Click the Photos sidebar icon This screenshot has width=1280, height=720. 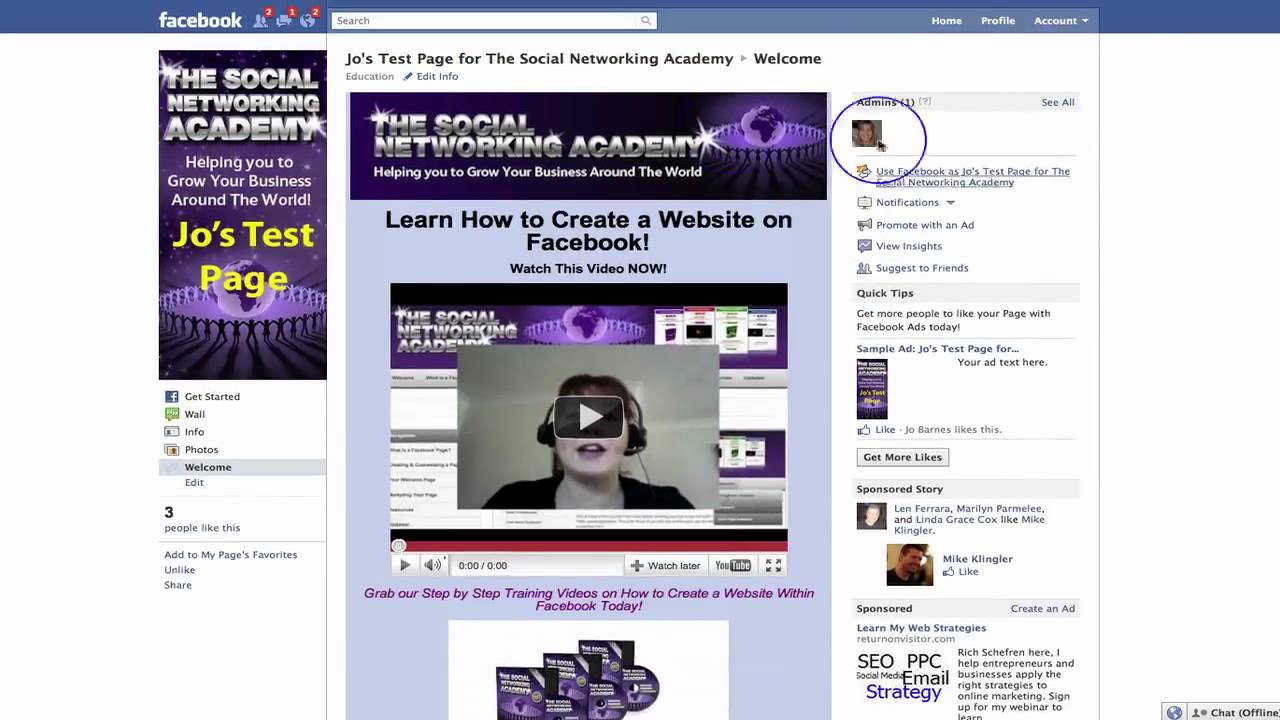click(x=172, y=449)
